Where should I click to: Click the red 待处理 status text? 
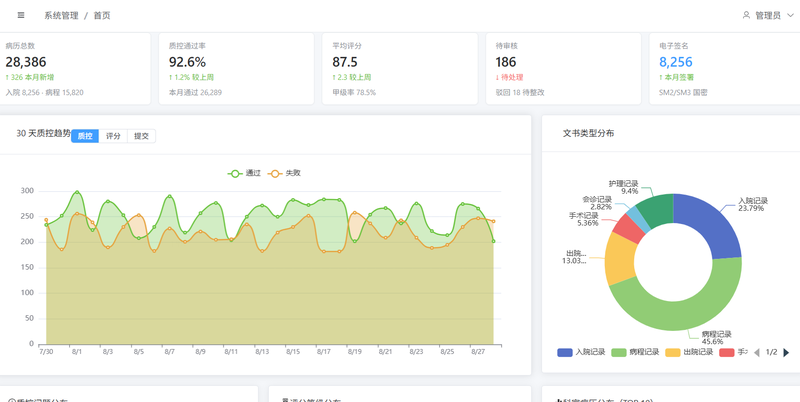pyautogui.click(x=510, y=78)
